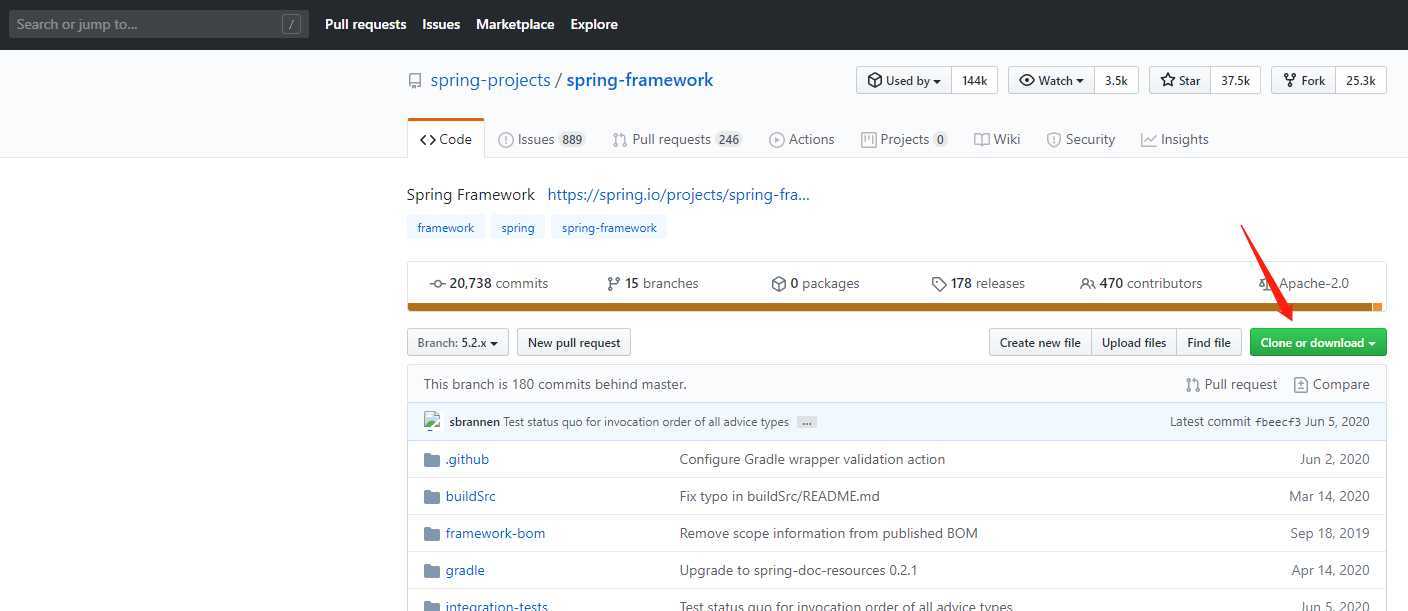Open the Projects tab

pos(904,140)
